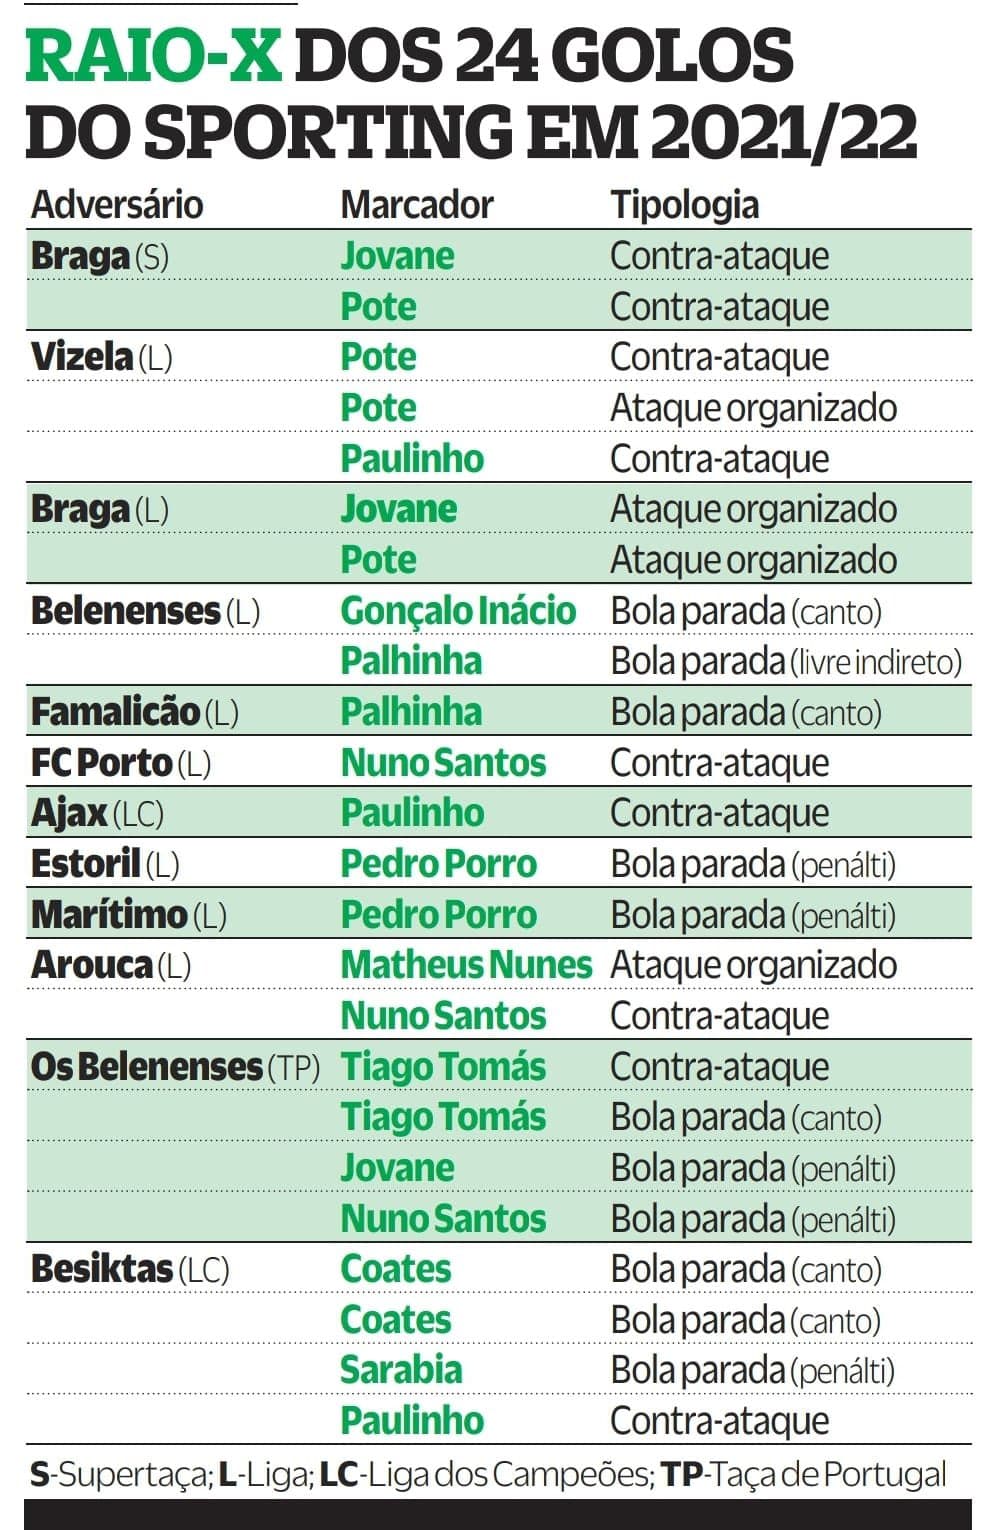This screenshot has height=1530, width=999.
Task: Click the Famalicão (L) opponent label
Action: pyautogui.click(x=135, y=713)
